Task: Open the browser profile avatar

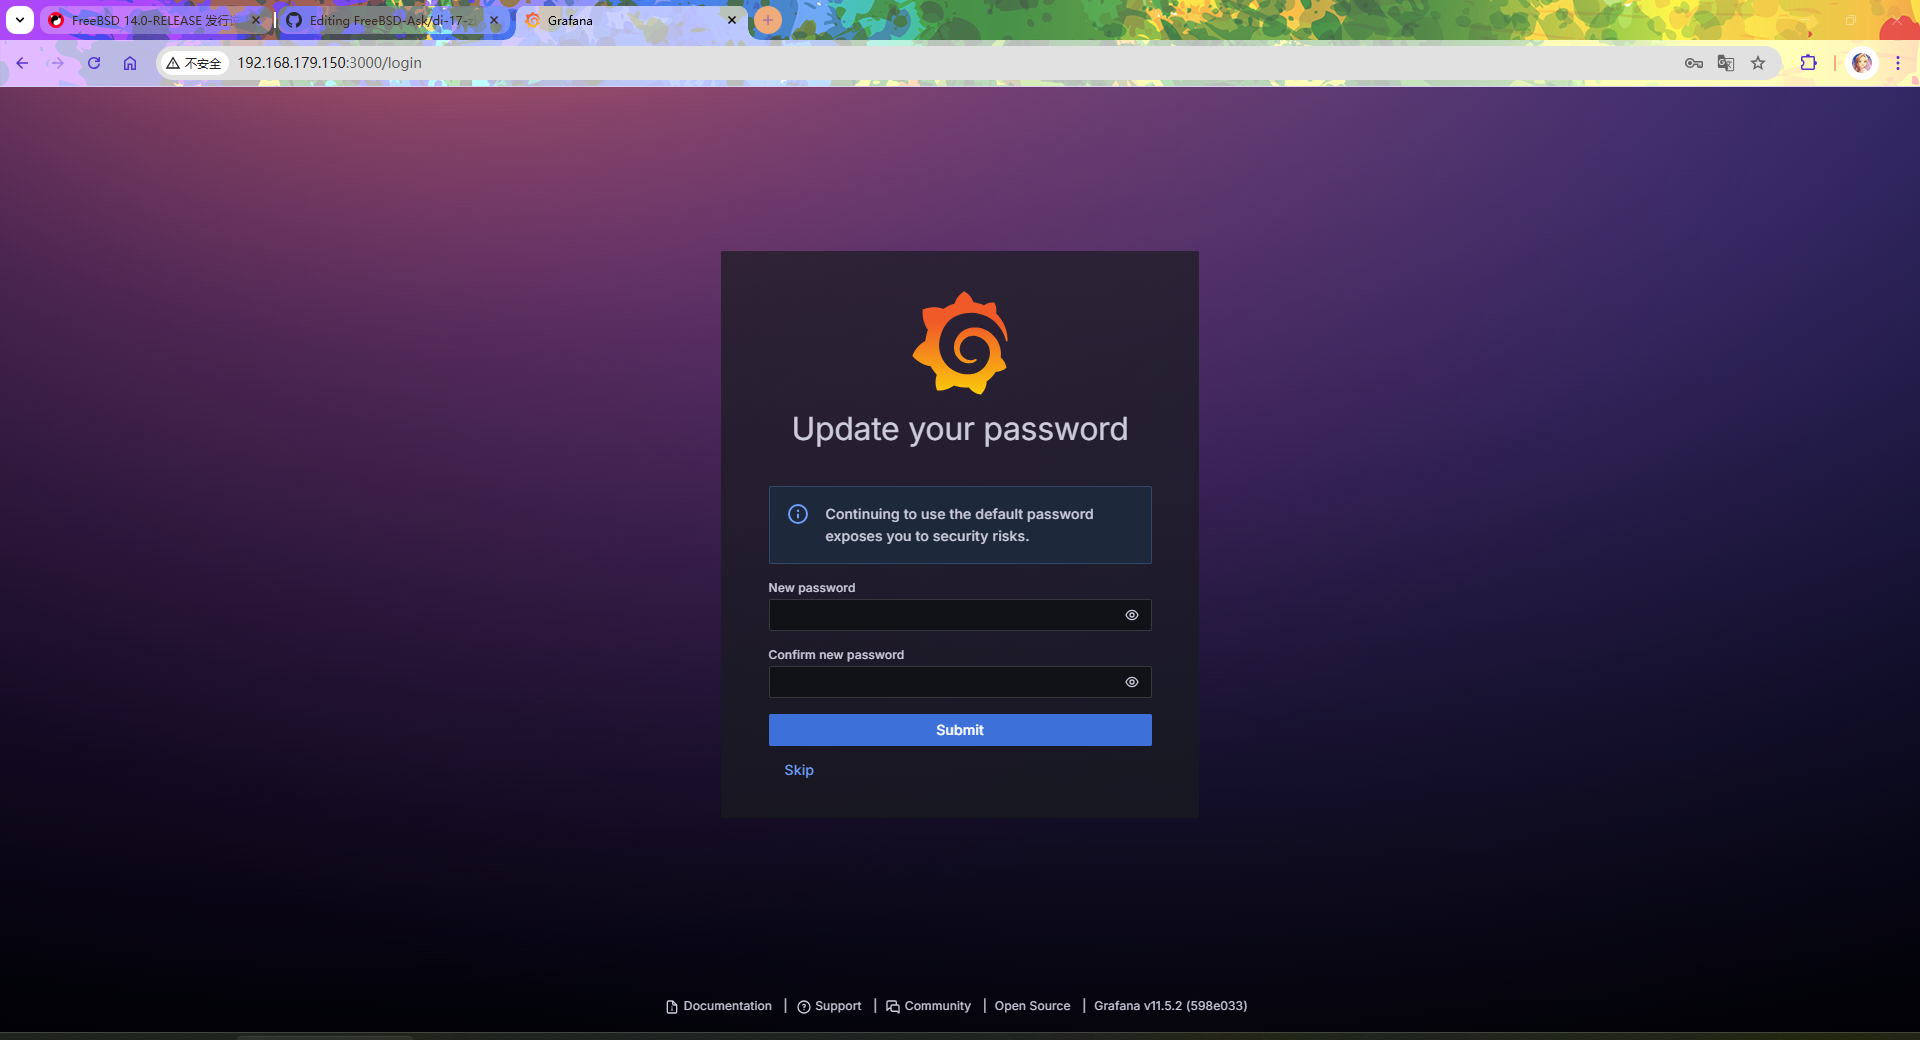Action: tap(1862, 63)
